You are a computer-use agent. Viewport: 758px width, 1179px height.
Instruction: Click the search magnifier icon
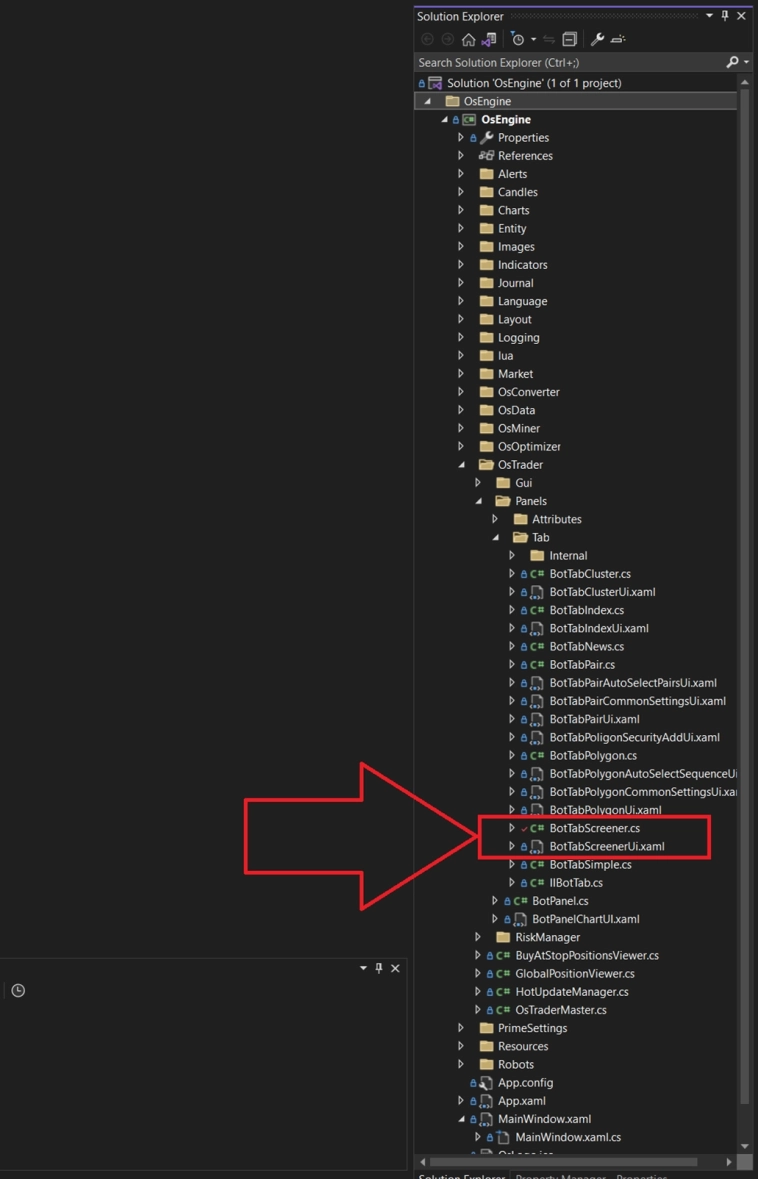(x=732, y=62)
